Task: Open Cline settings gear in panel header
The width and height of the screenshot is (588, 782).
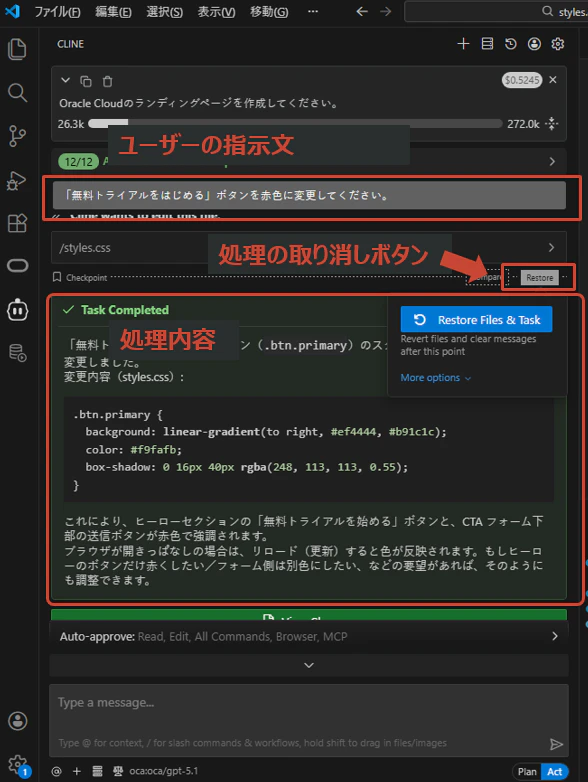Action: pyautogui.click(x=558, y=44)
